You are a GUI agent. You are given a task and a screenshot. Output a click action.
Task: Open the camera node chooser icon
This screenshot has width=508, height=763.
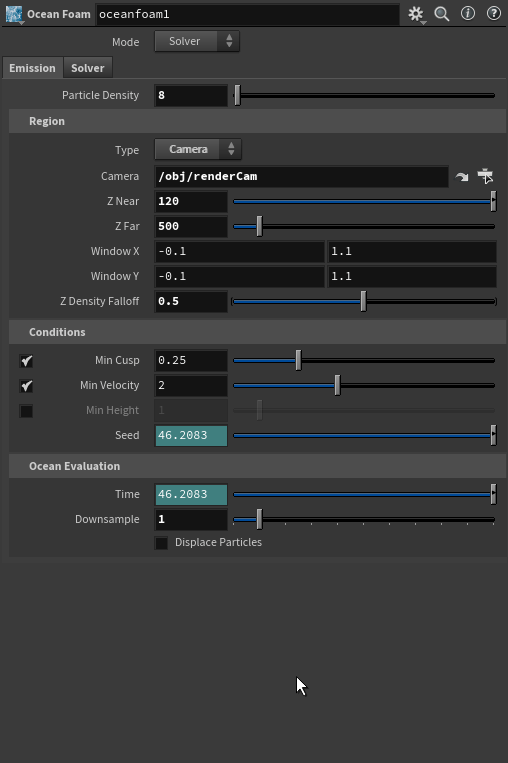click(x=485, y=176)
